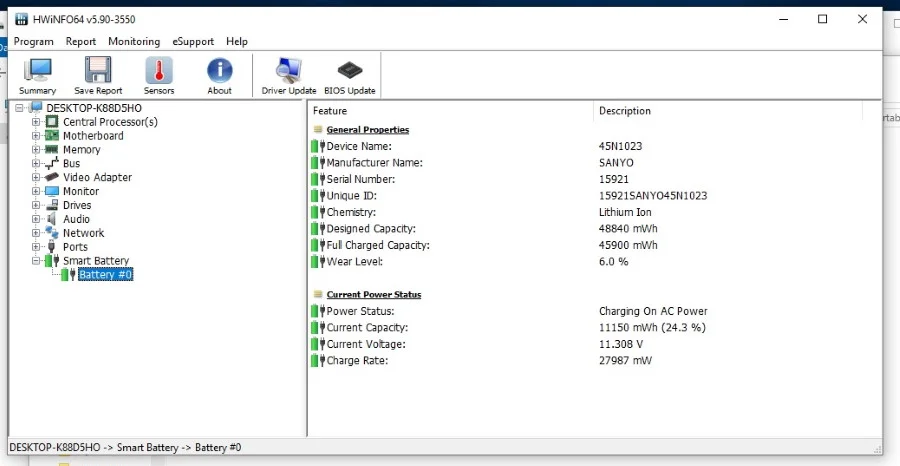Expand the Memory node
Image resolution: width=900 pixels, height=466 pixels.
click(x=36, y=149)
